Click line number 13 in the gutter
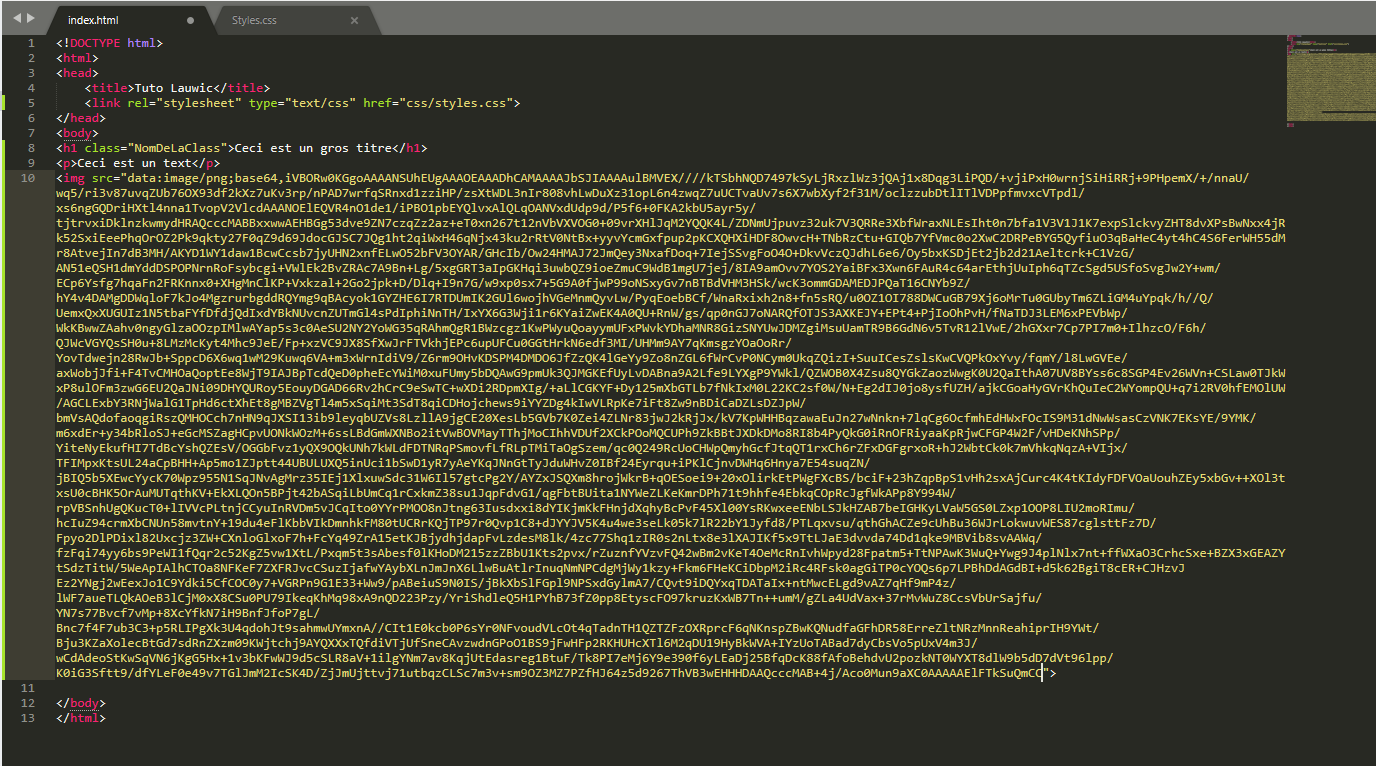1376x766 pixels. [x=28, y=718]
